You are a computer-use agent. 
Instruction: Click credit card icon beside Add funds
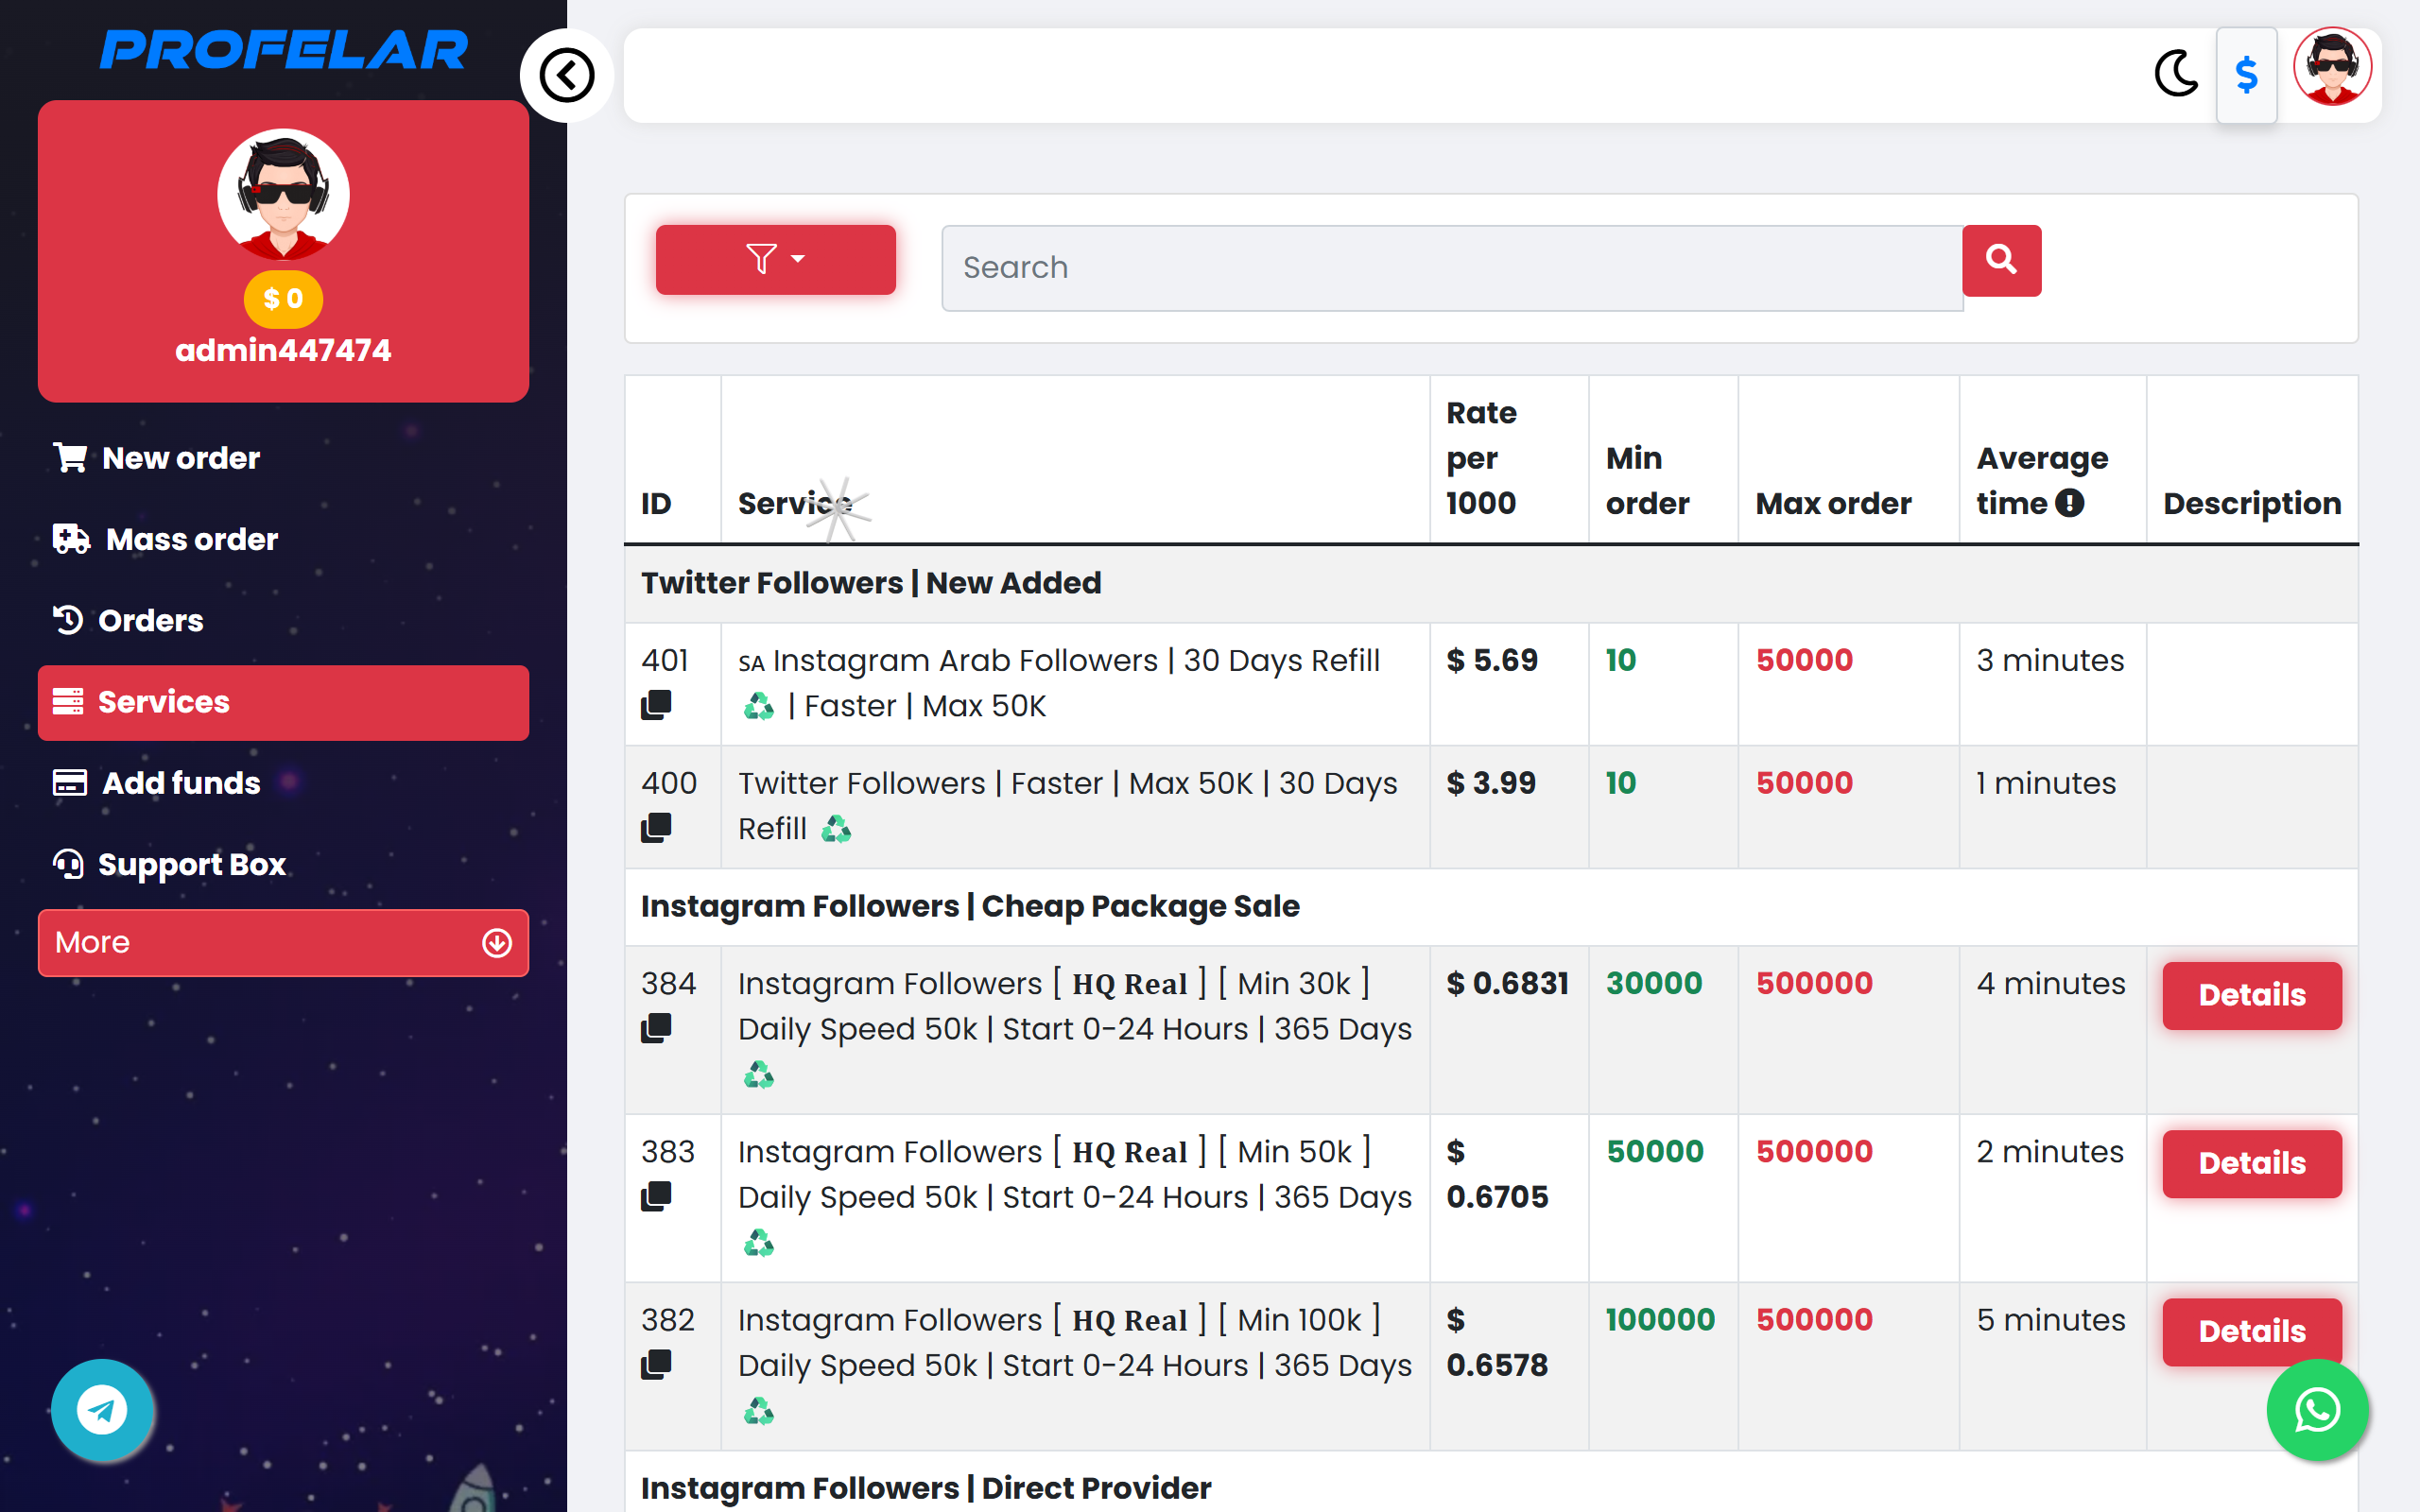(70, 783)
